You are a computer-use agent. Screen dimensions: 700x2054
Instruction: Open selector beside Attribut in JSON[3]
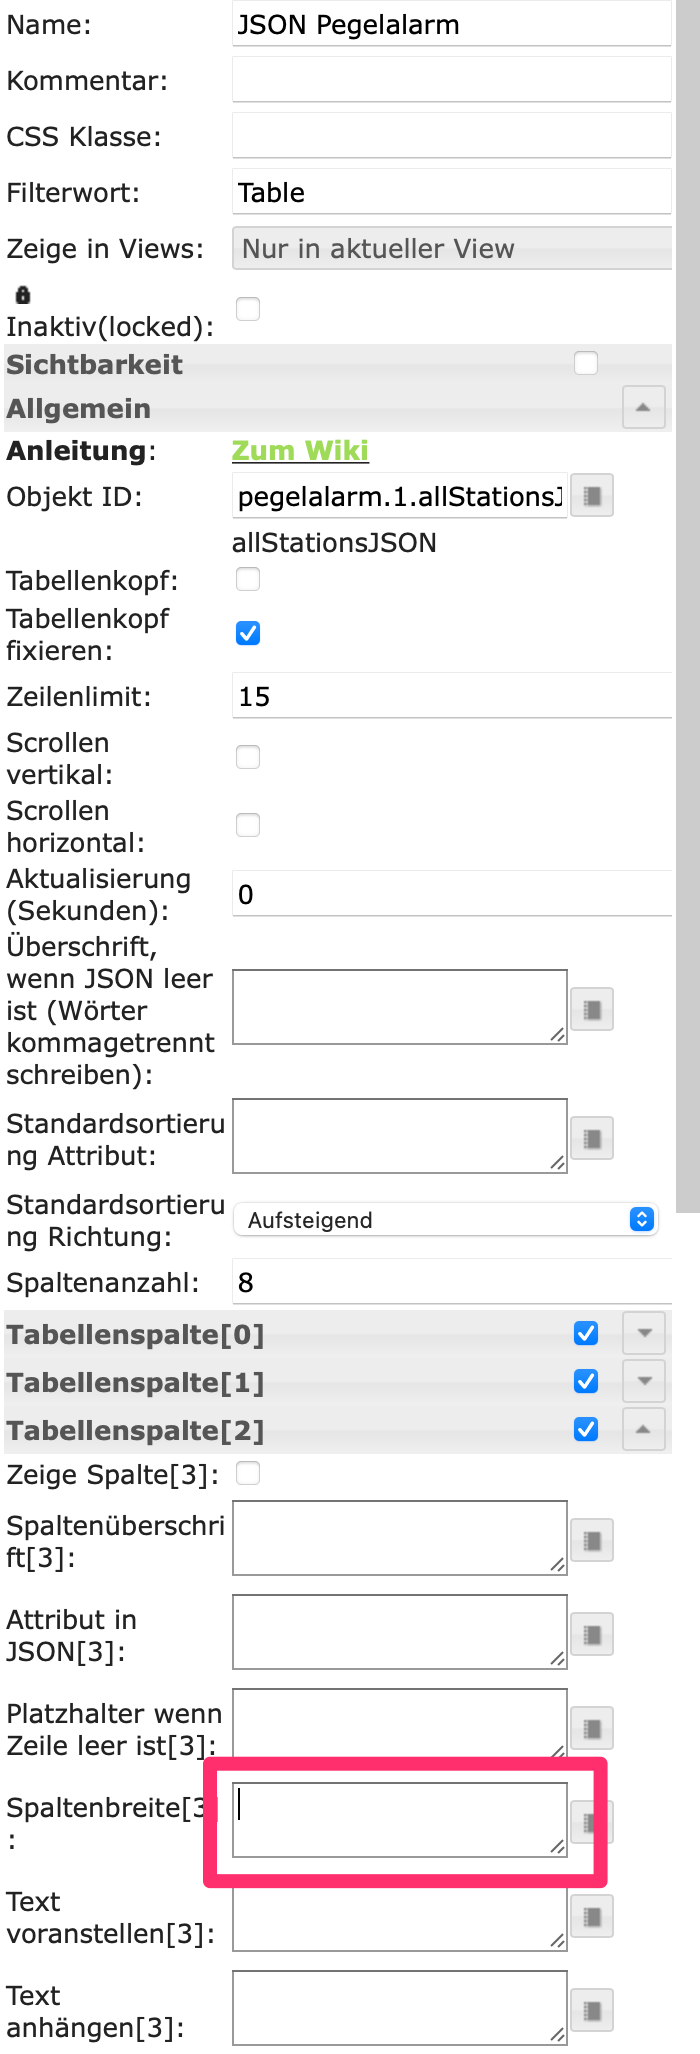pos(591,1634)
